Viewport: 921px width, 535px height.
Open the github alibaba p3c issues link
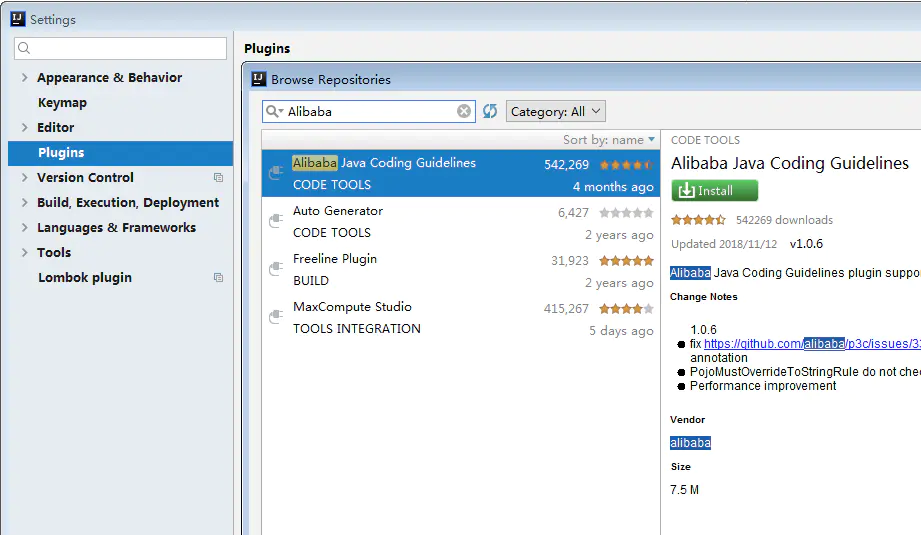812,344
